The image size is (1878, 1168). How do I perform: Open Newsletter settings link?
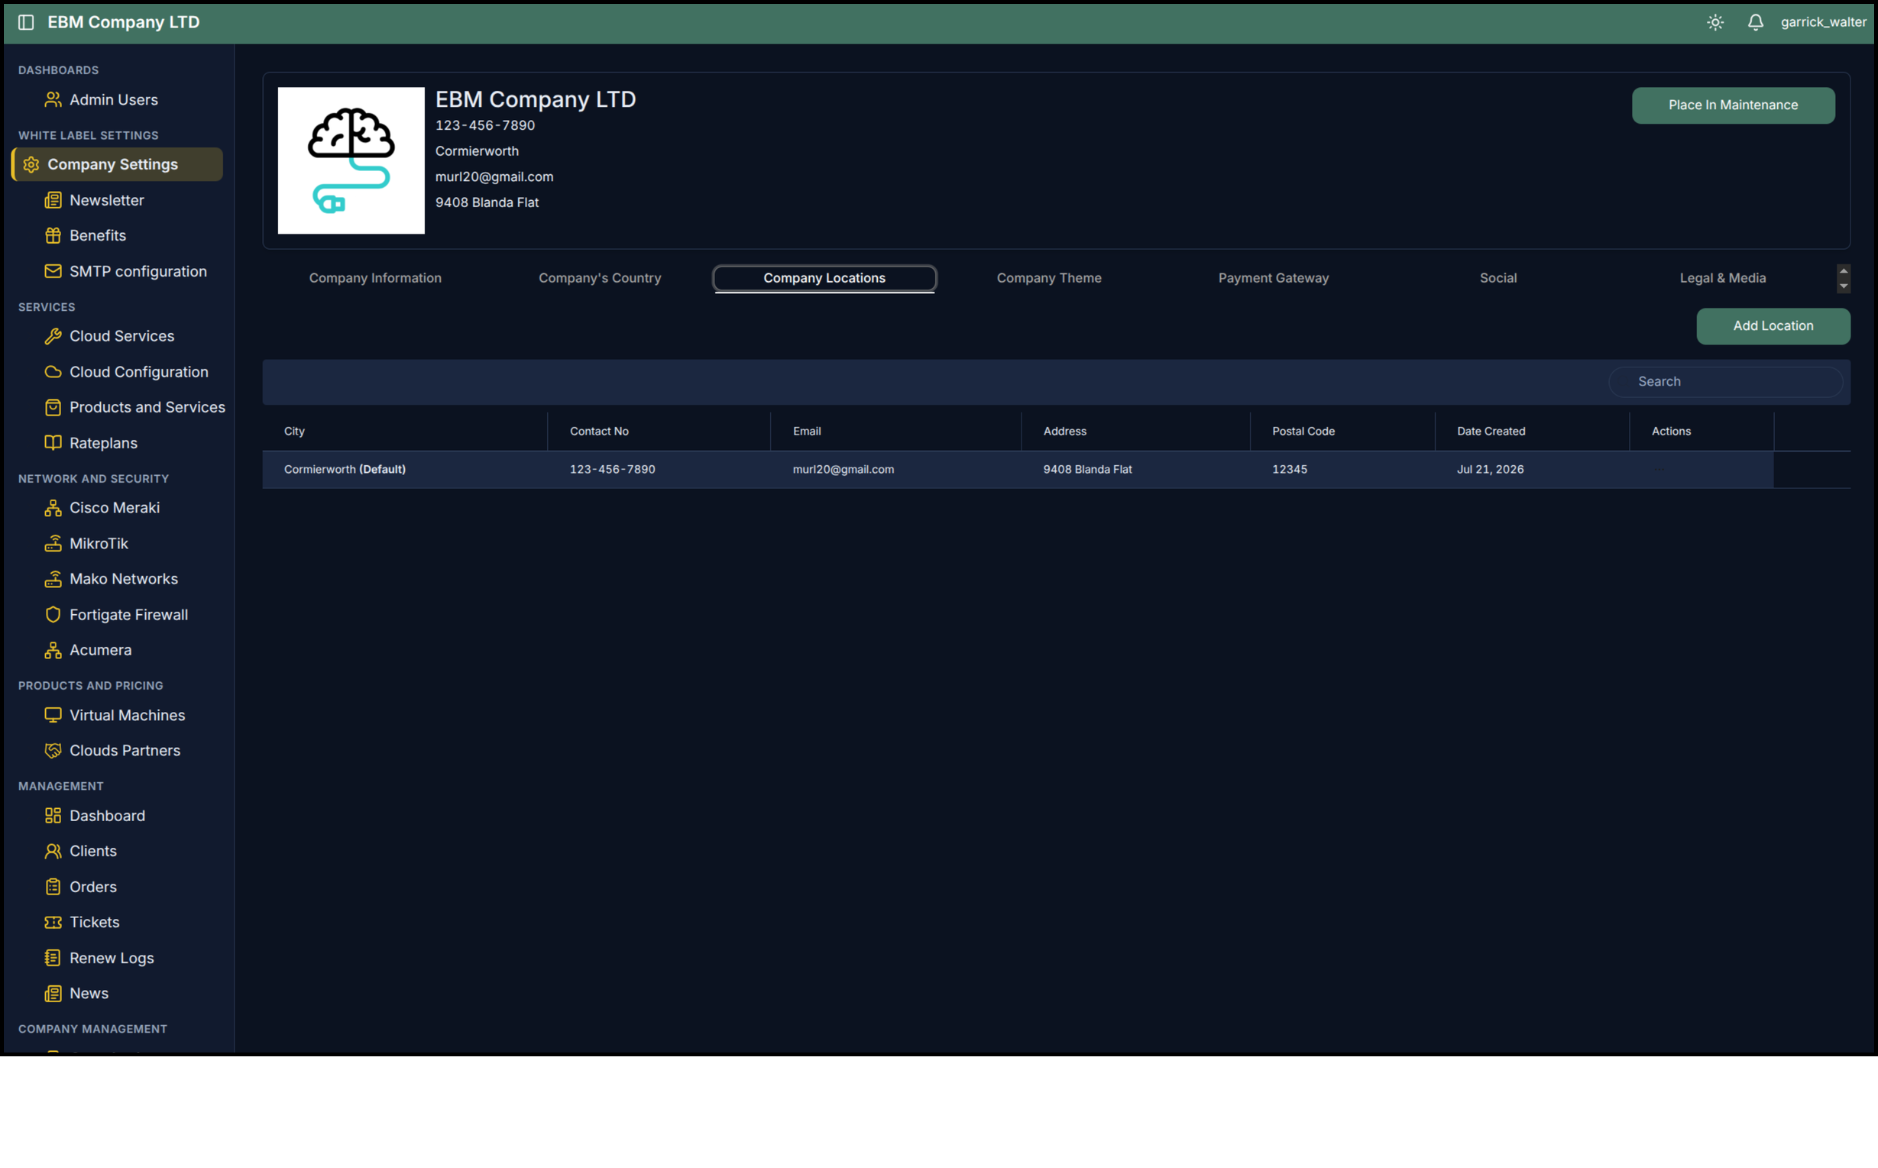107,201
